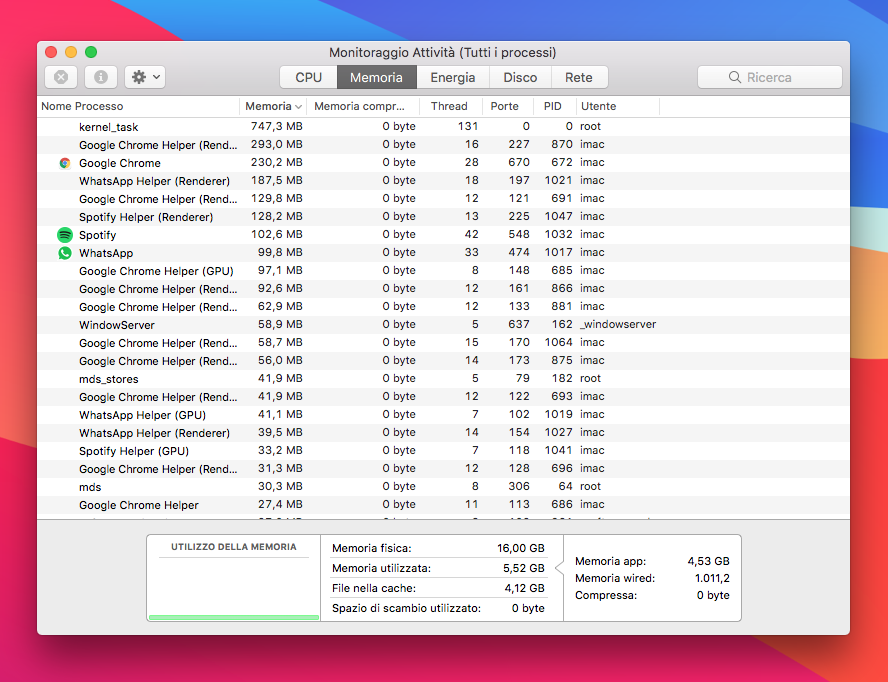Select Google Chrome Helper with 56,0 MB
The image size is (888, 682).
tap(443, 361)
